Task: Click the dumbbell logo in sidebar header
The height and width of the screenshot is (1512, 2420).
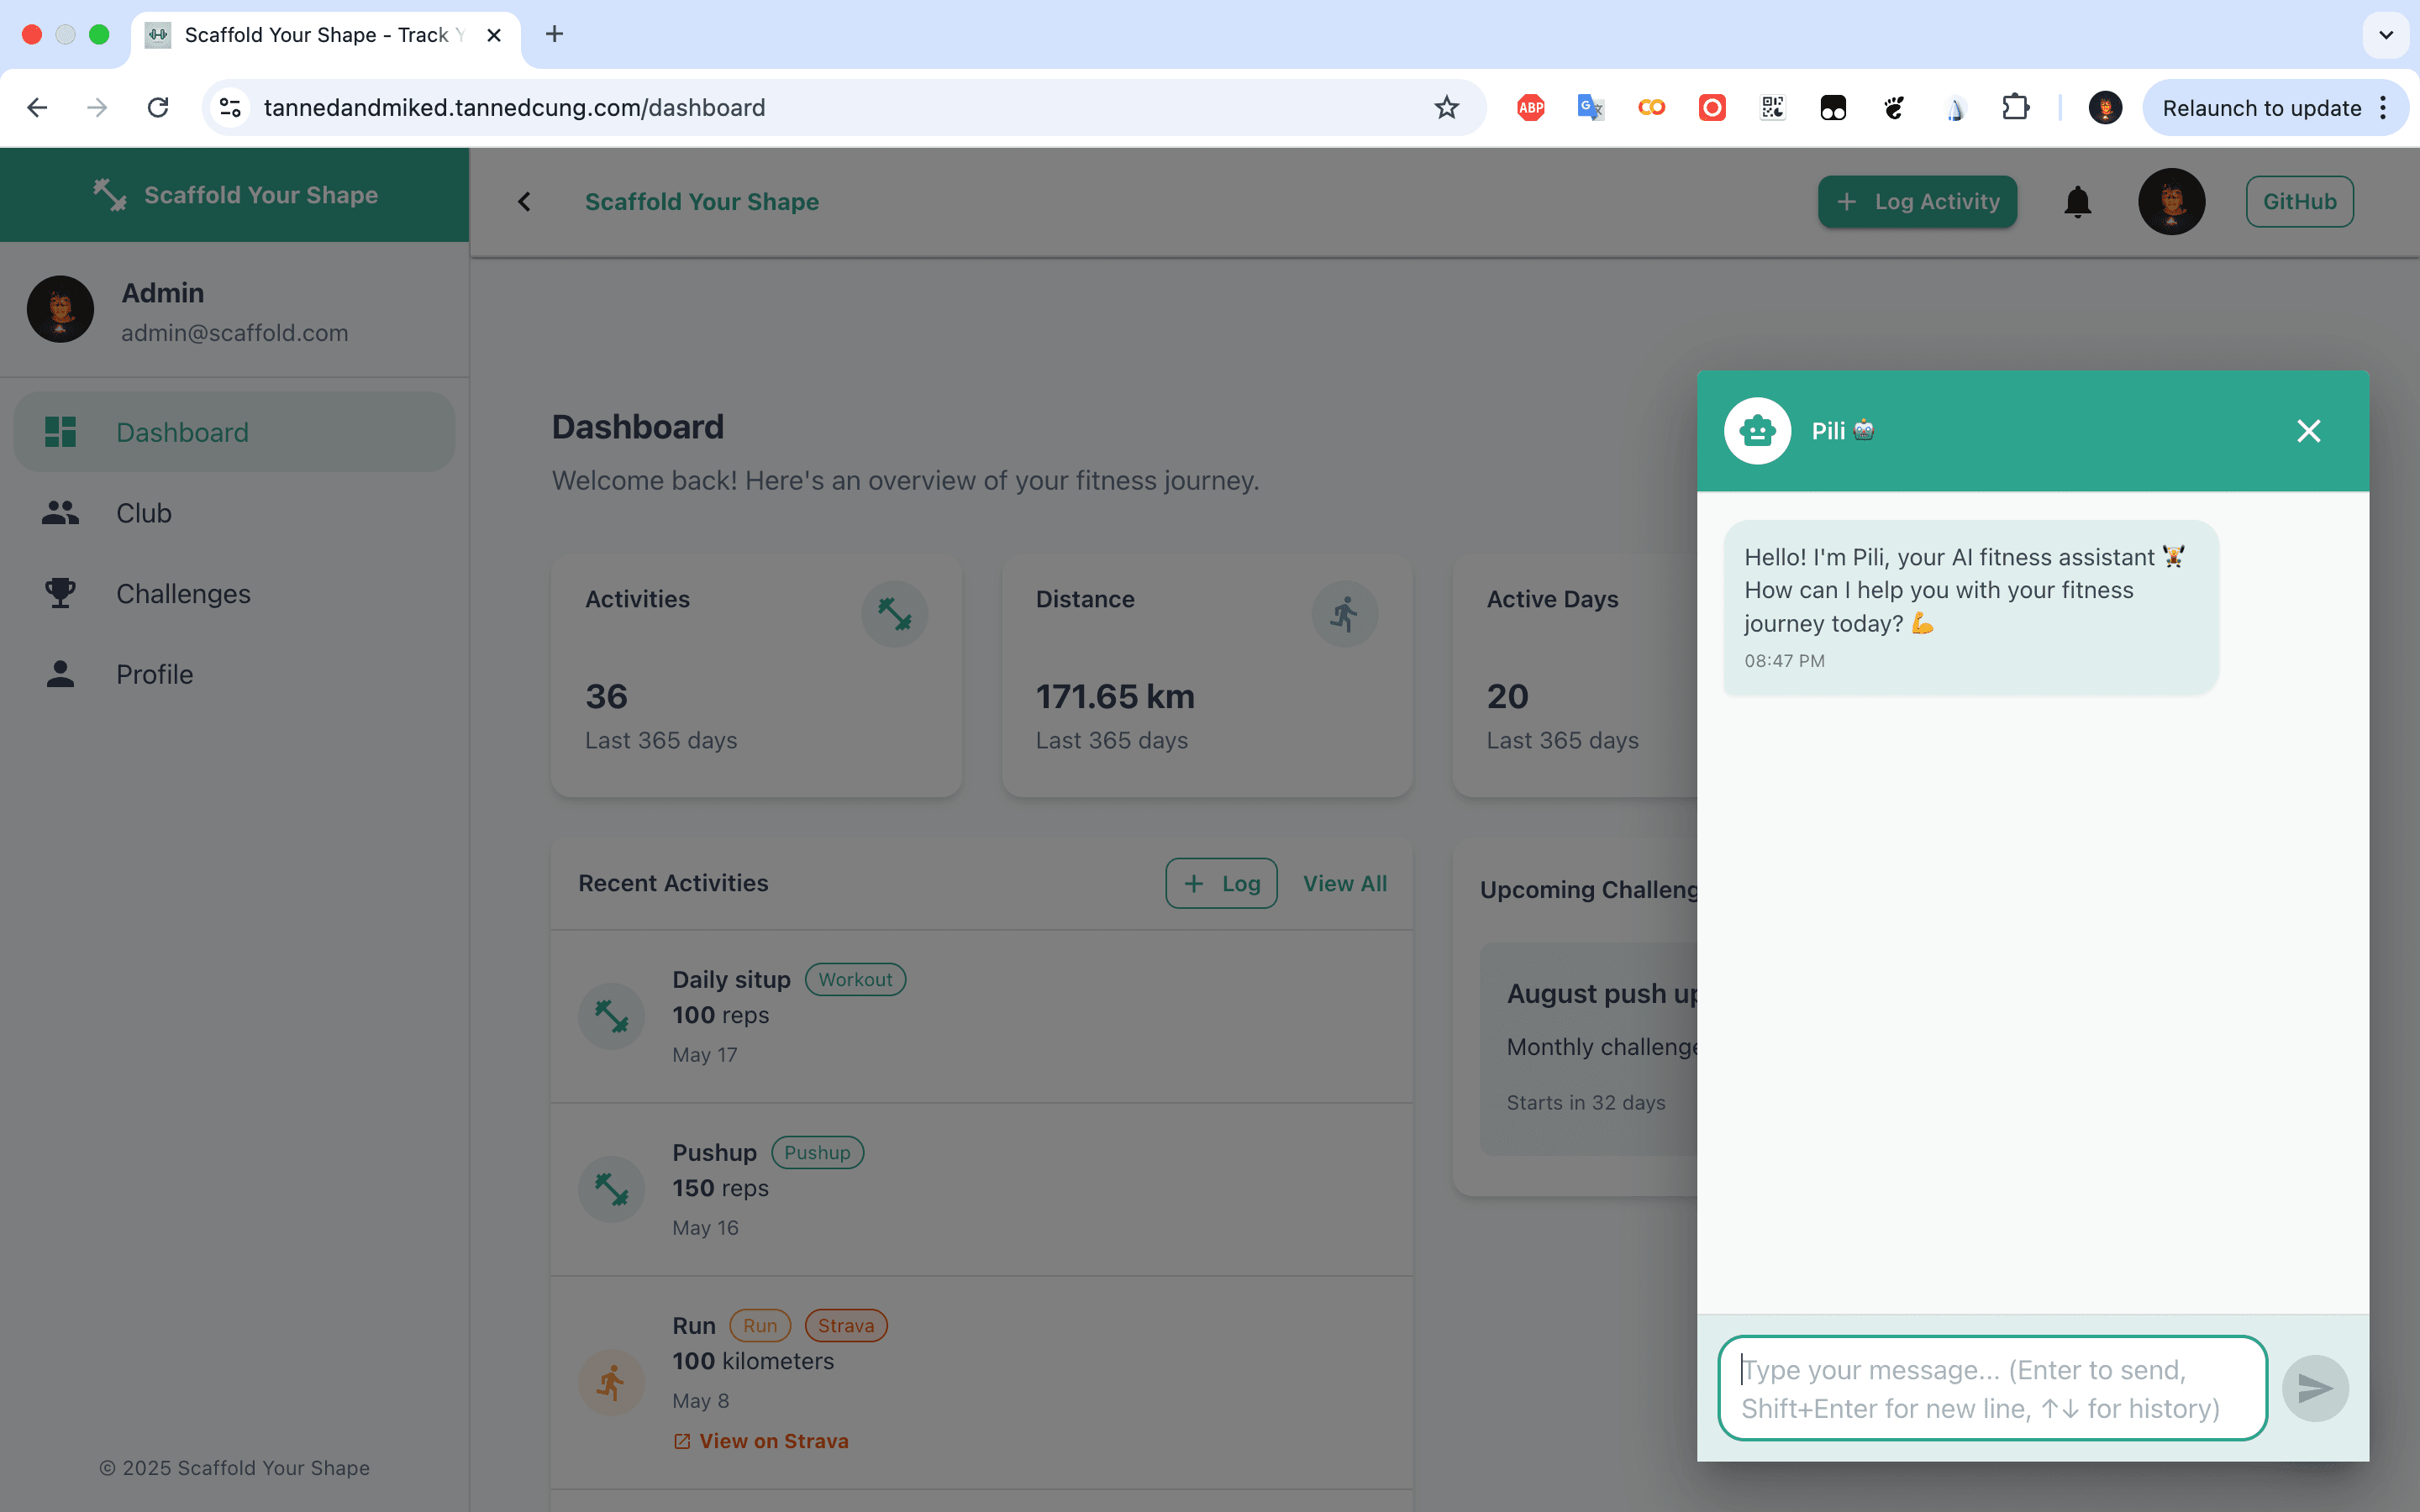Action: pyautogui.click(x=110, y=195)
